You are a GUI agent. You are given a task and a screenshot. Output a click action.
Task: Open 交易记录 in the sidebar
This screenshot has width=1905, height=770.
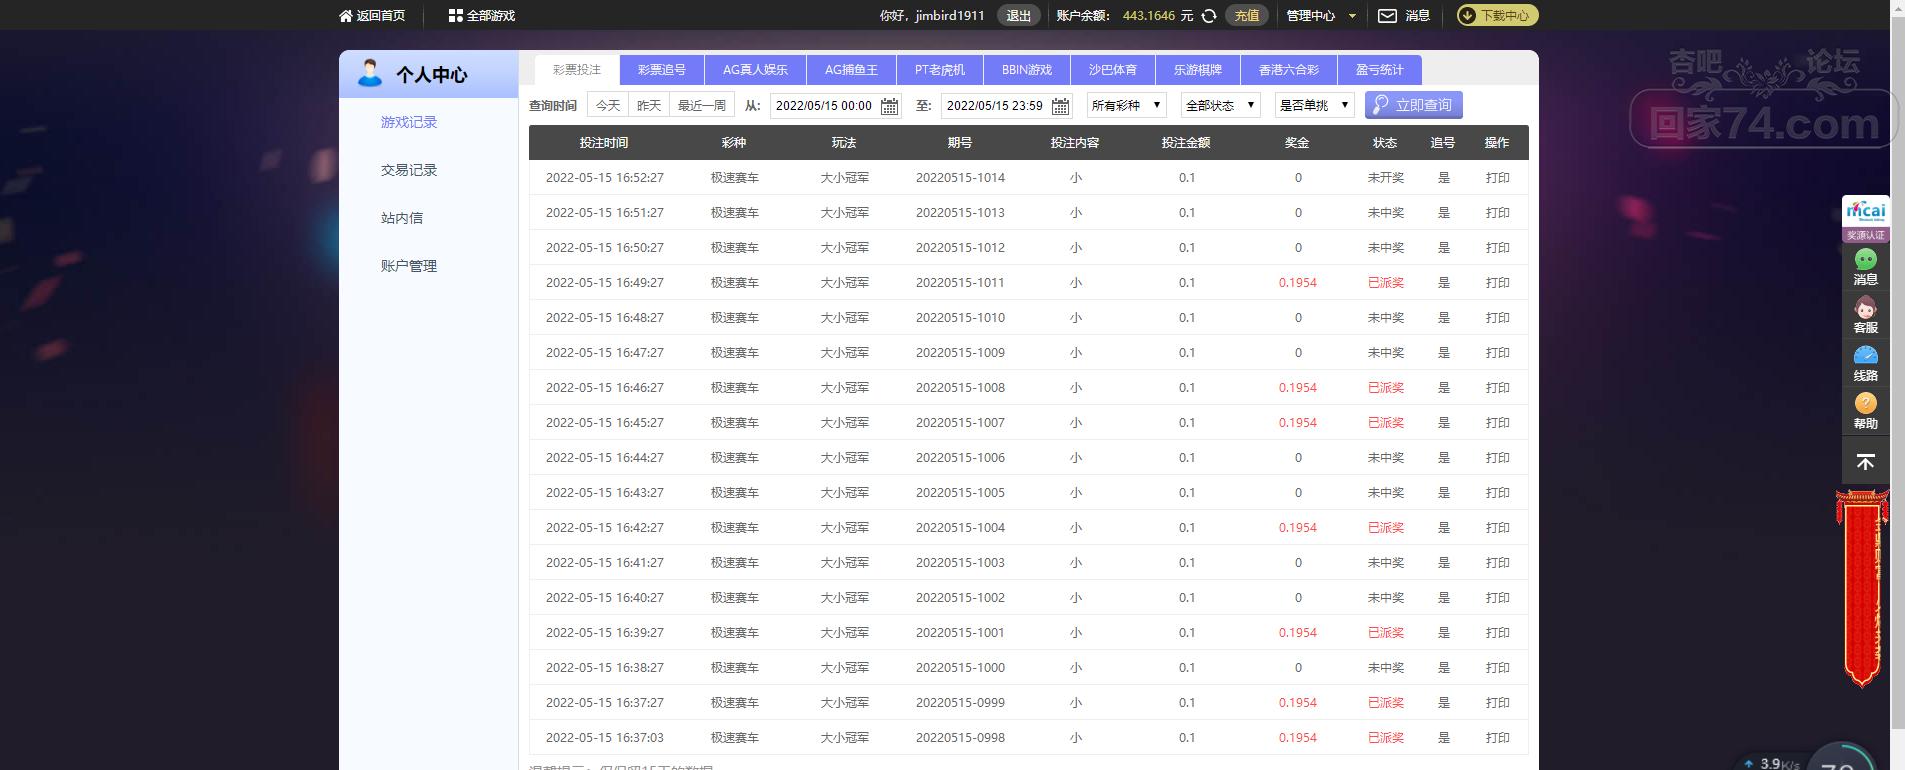(x=409, y=170)
